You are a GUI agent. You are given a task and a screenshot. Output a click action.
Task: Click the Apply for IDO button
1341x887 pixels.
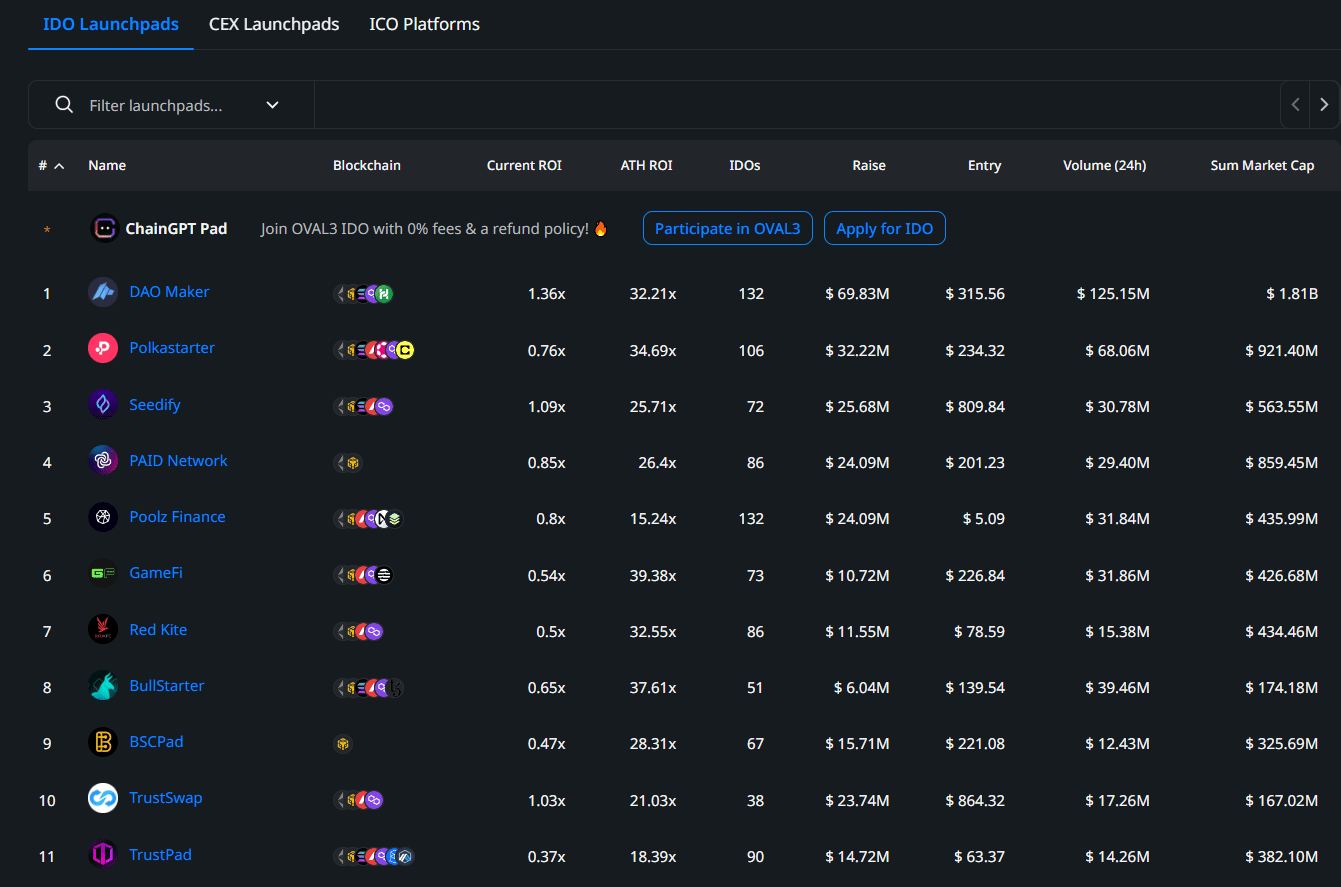click(885, 228)
